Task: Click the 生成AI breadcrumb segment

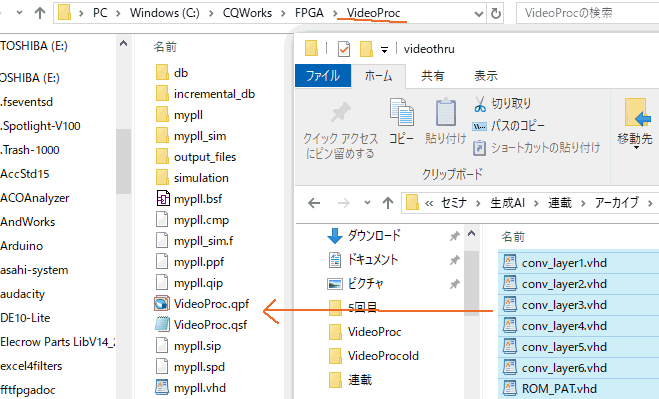Action: click(x=507, y=203)
